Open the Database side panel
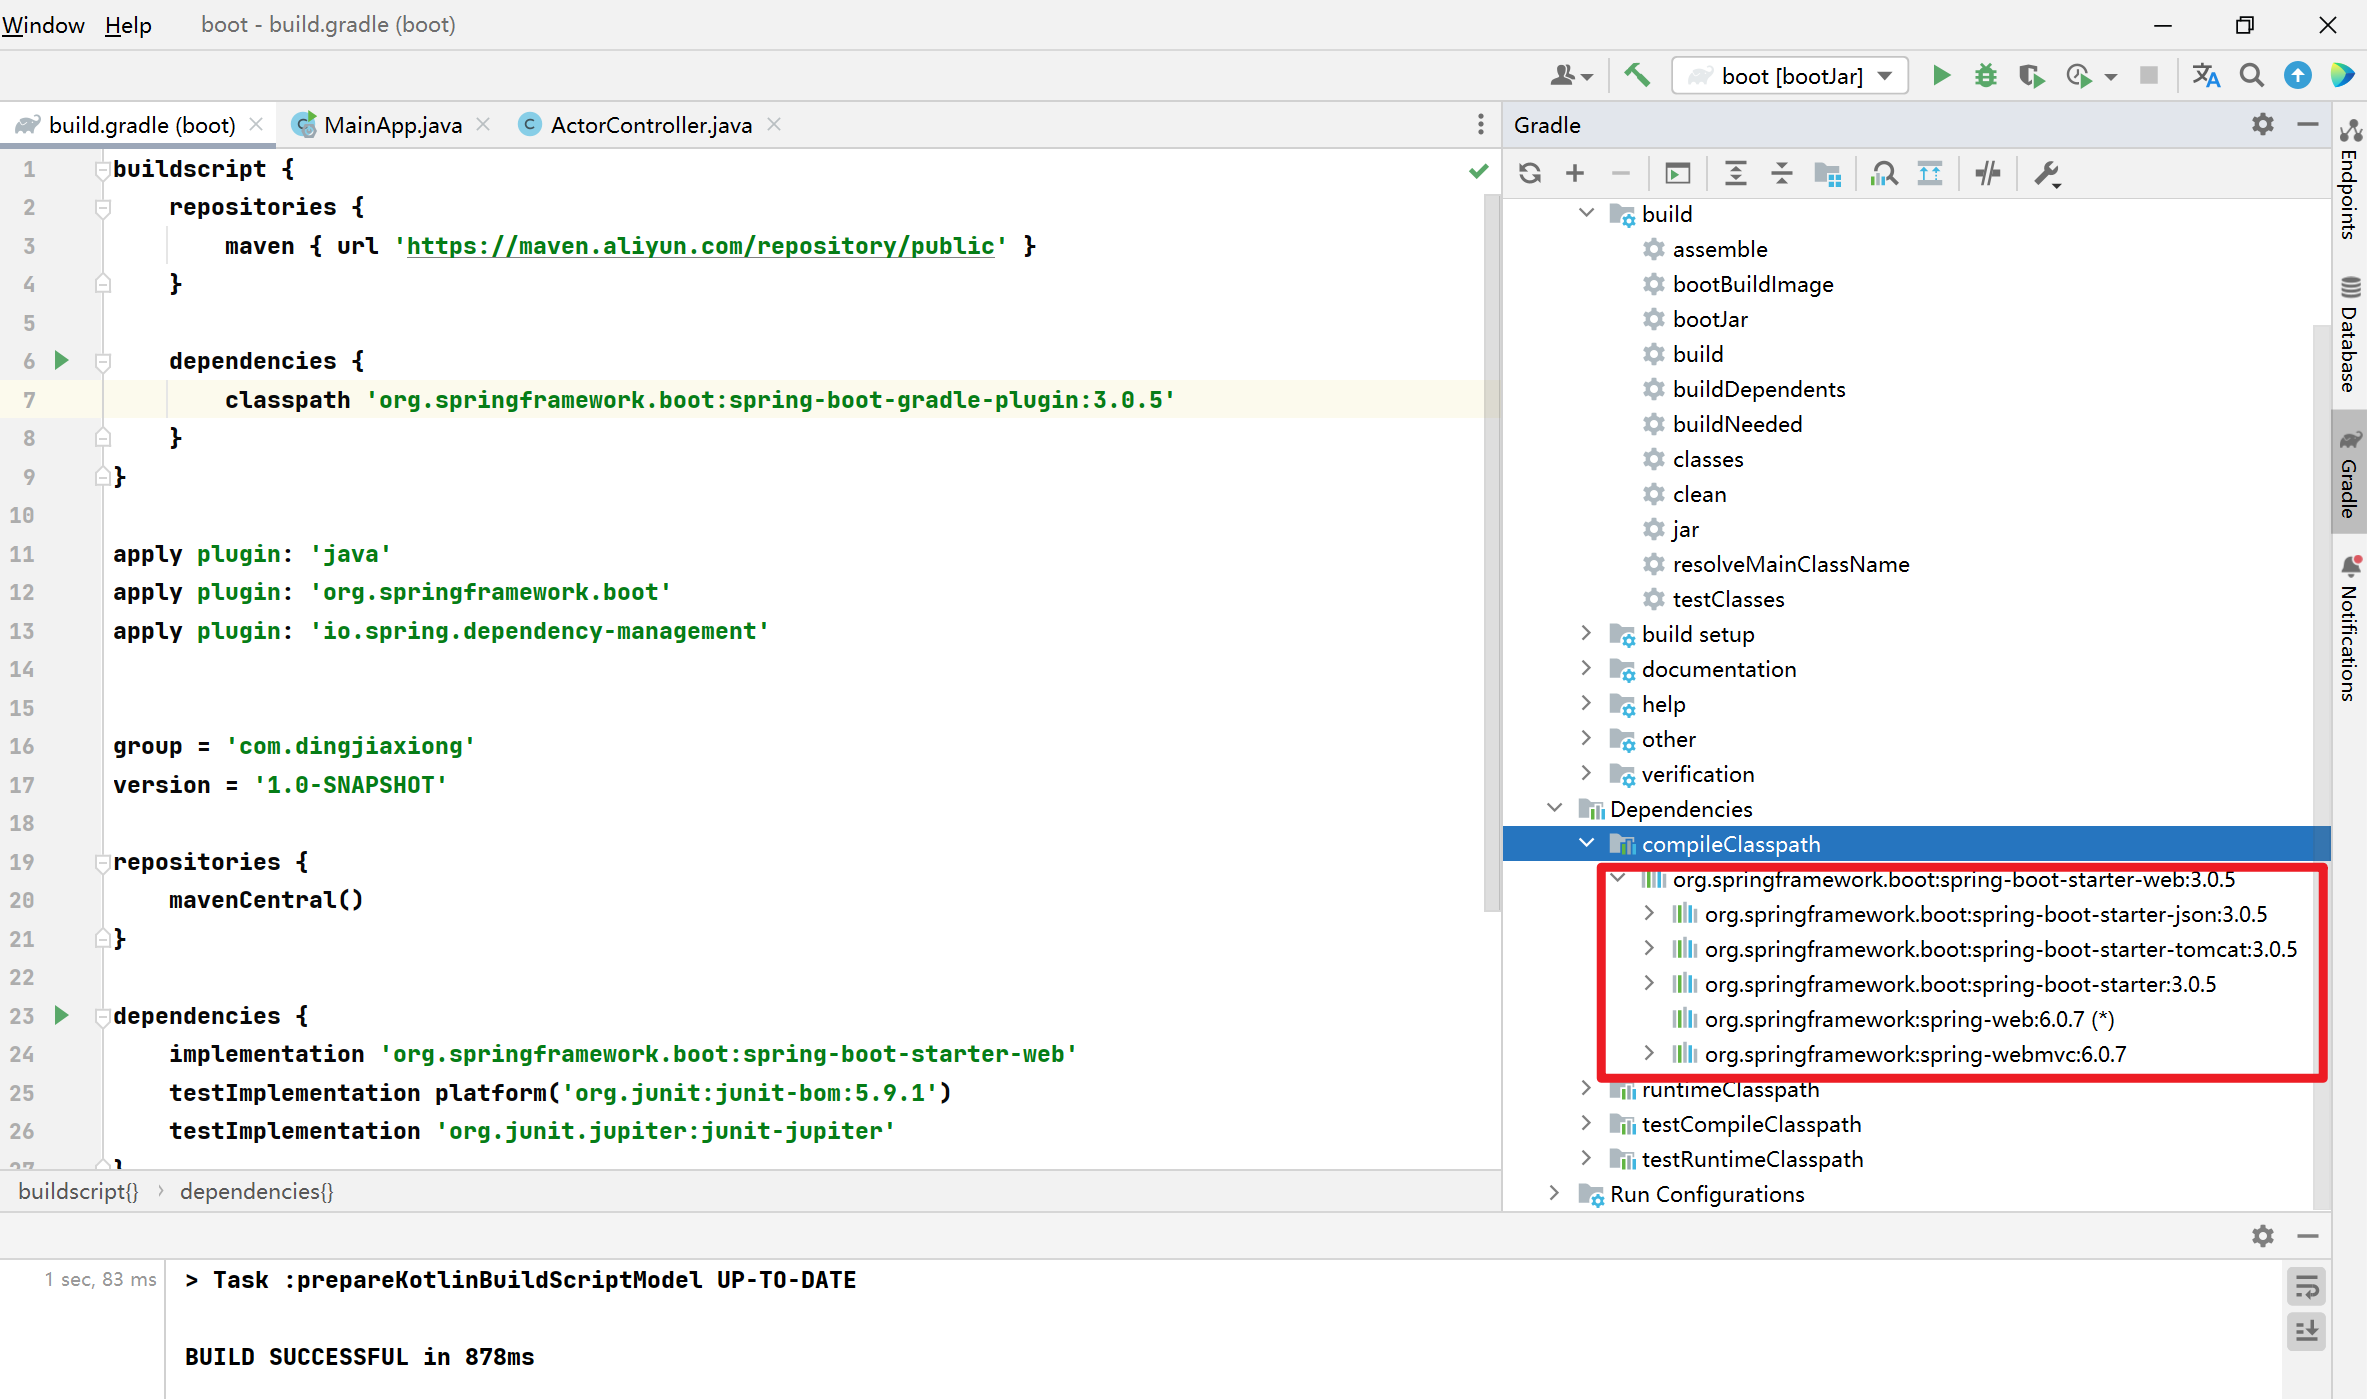 [2349, 335]
